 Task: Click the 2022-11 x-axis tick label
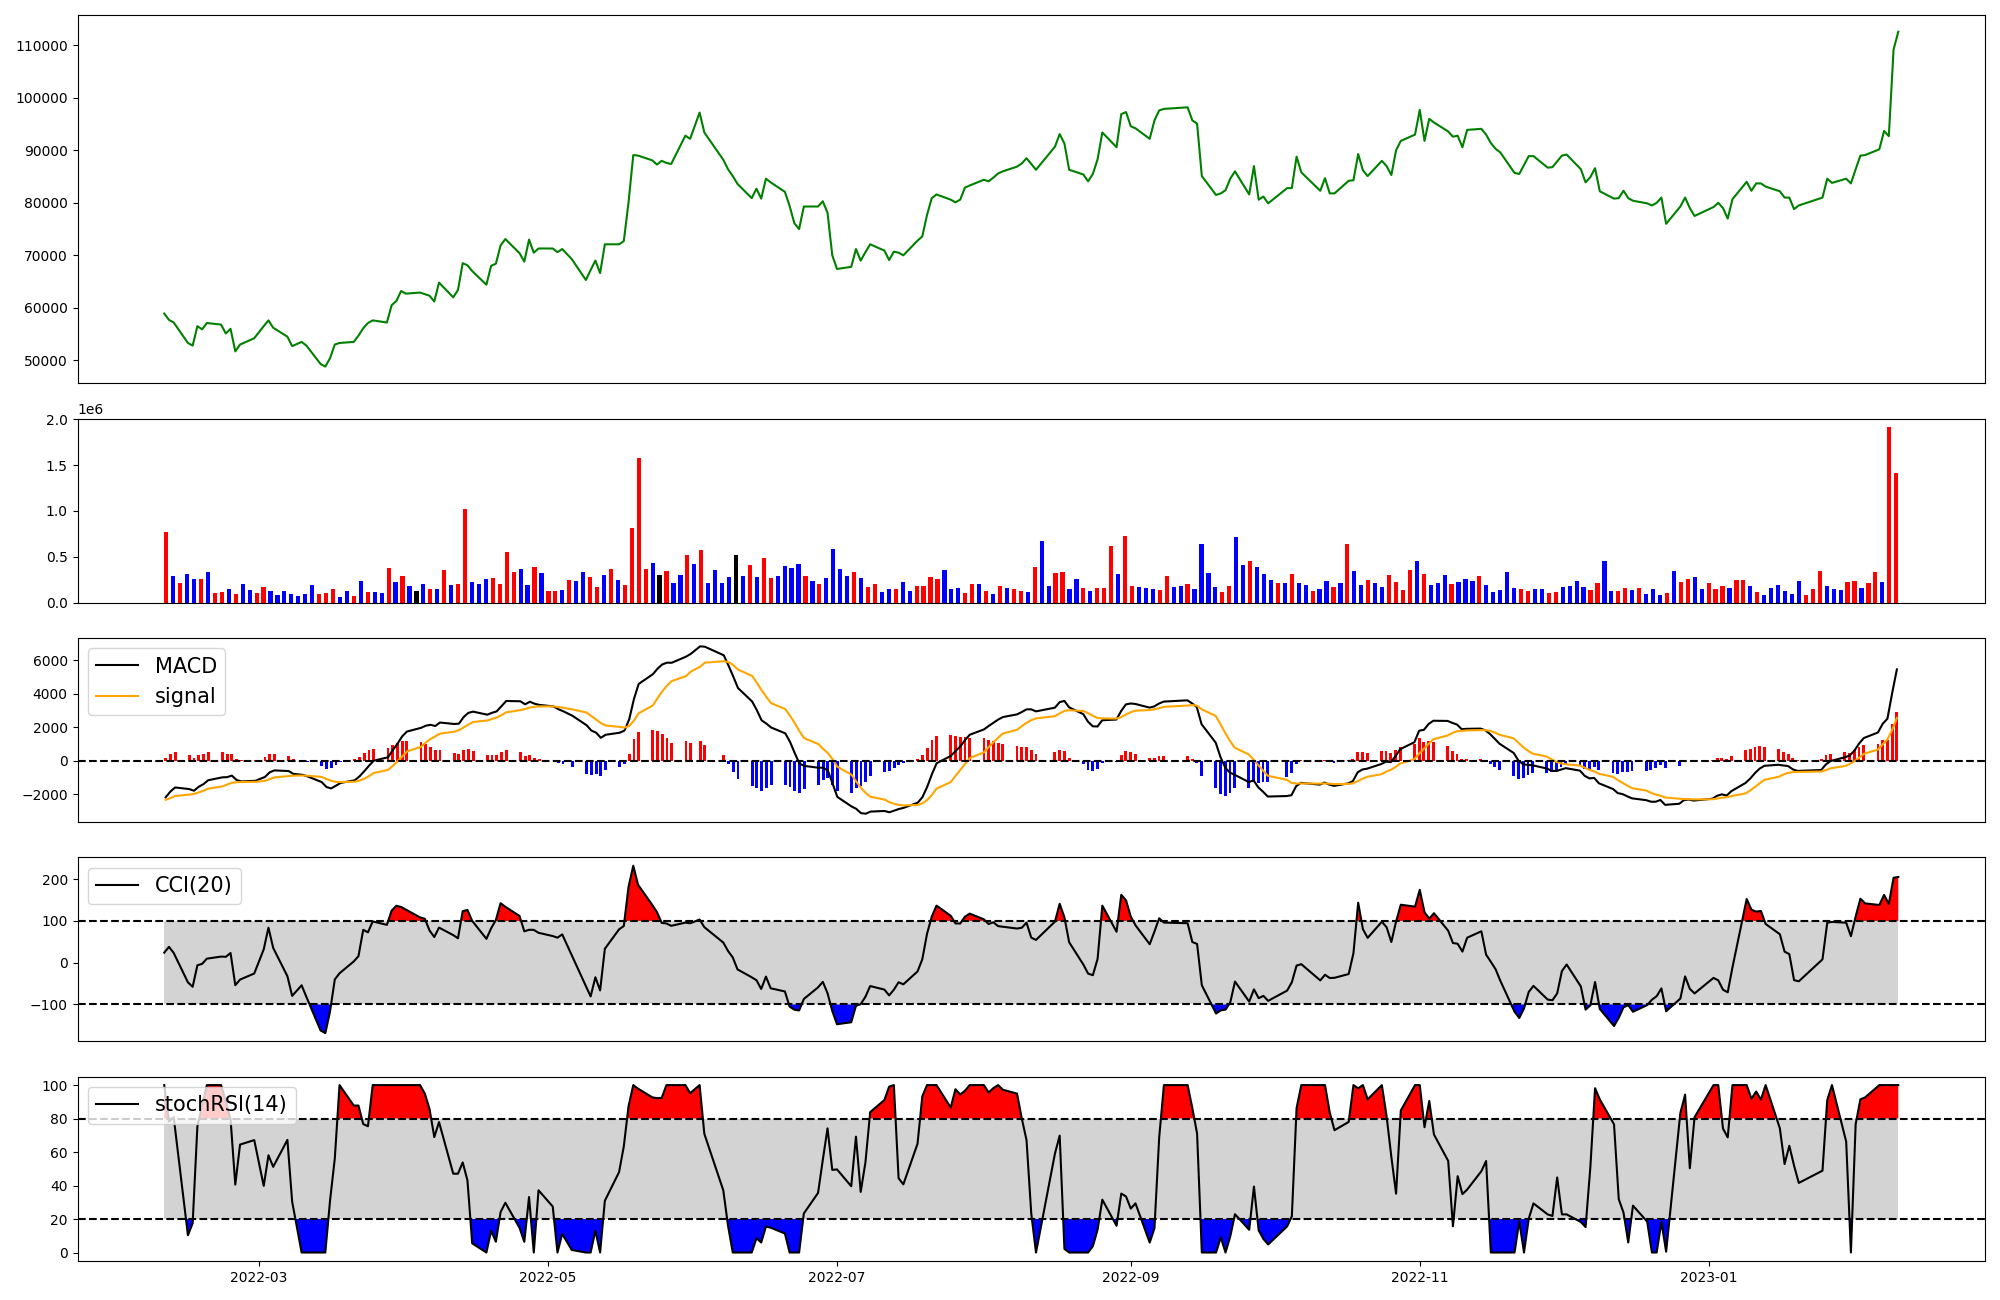pyautogui.click(x=1420, y=1277)
